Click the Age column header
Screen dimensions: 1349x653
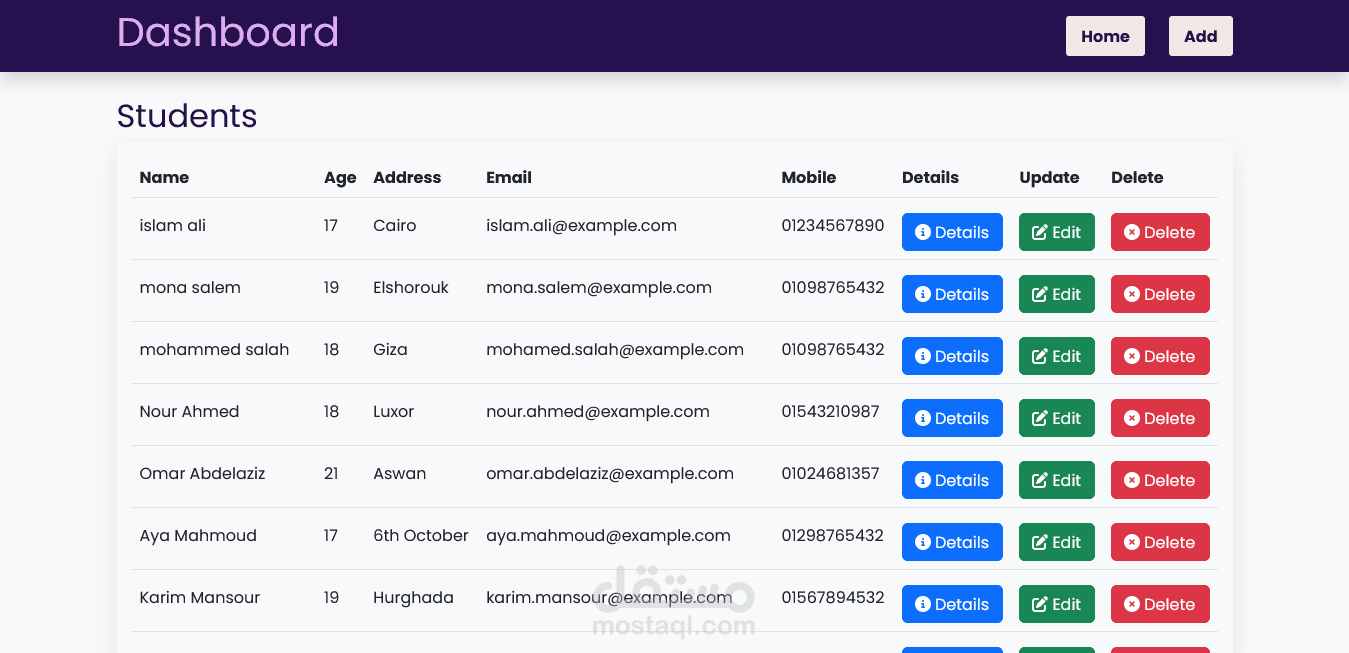tap(340, 178)
